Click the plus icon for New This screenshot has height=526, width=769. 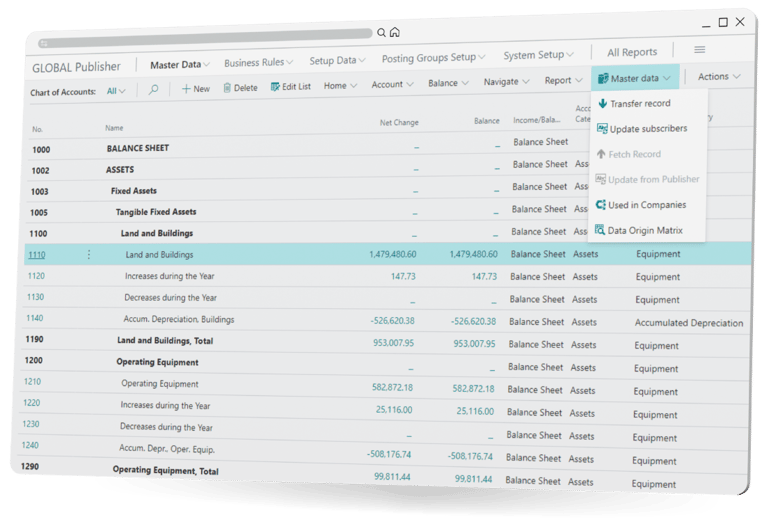tap(186, 89)
